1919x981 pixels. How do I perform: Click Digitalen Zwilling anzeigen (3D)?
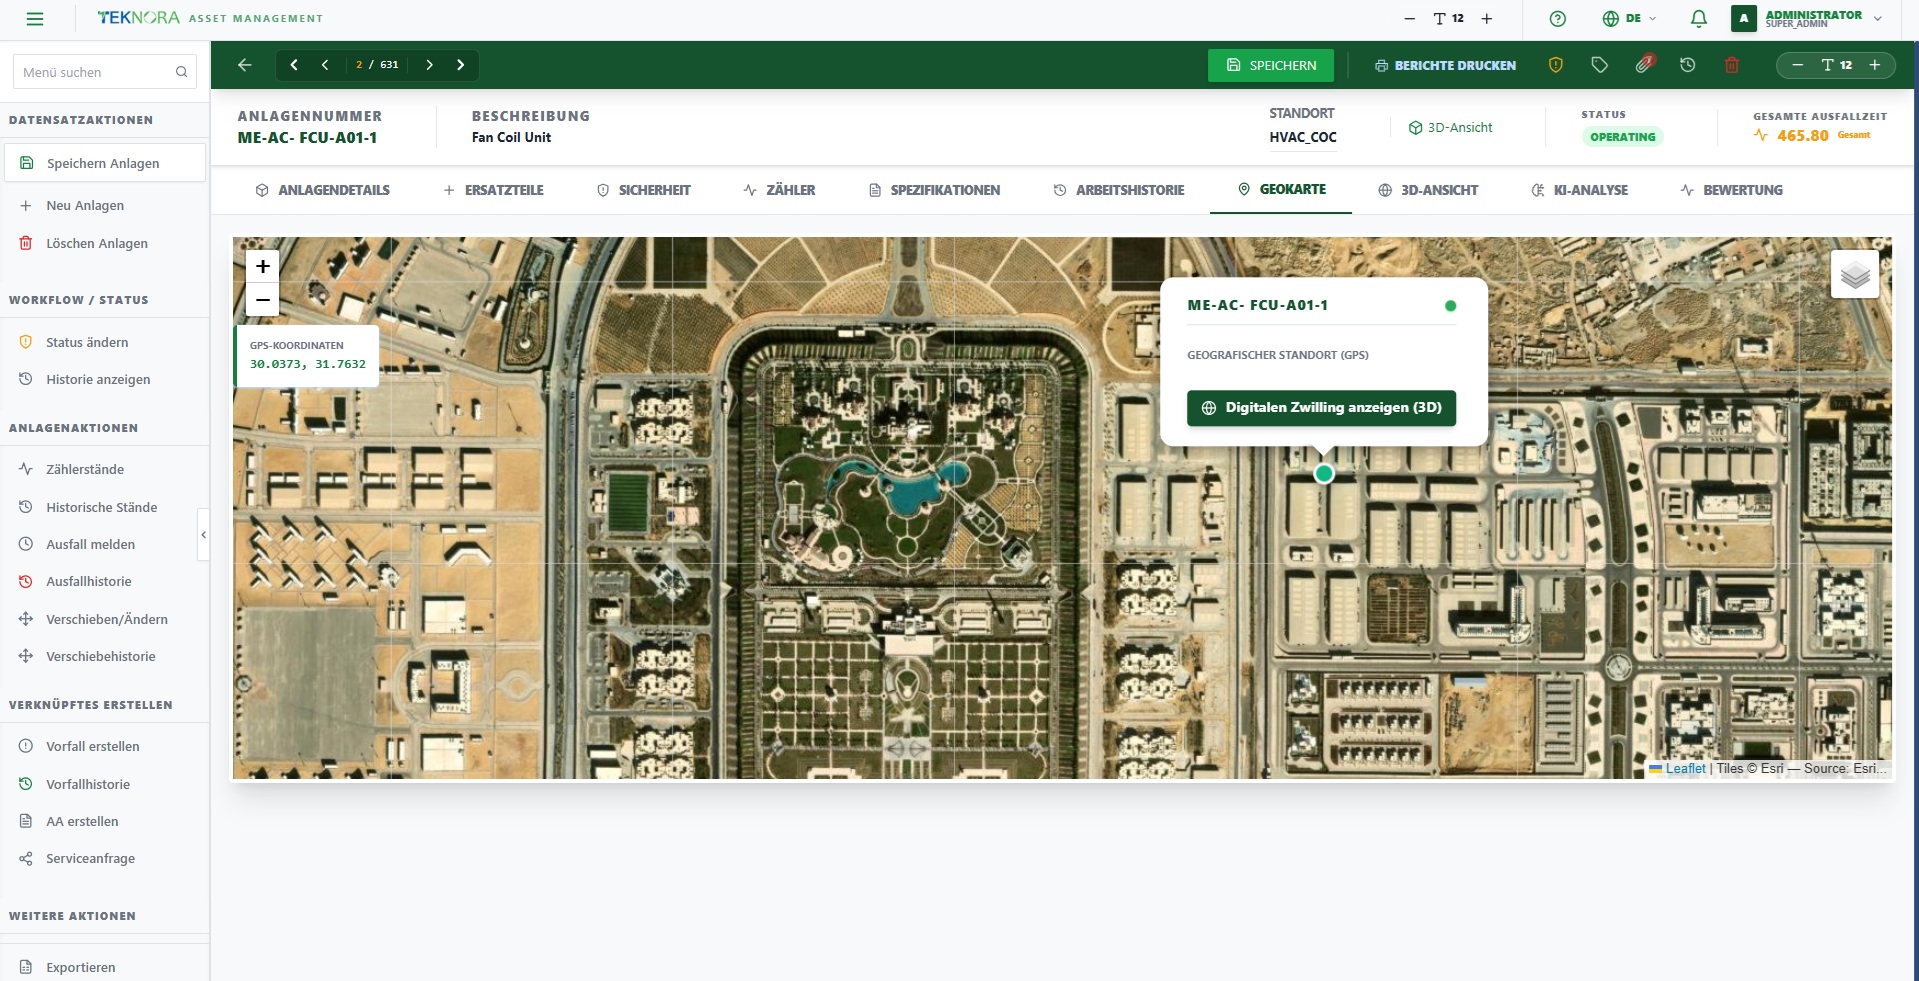(1321, 408)
